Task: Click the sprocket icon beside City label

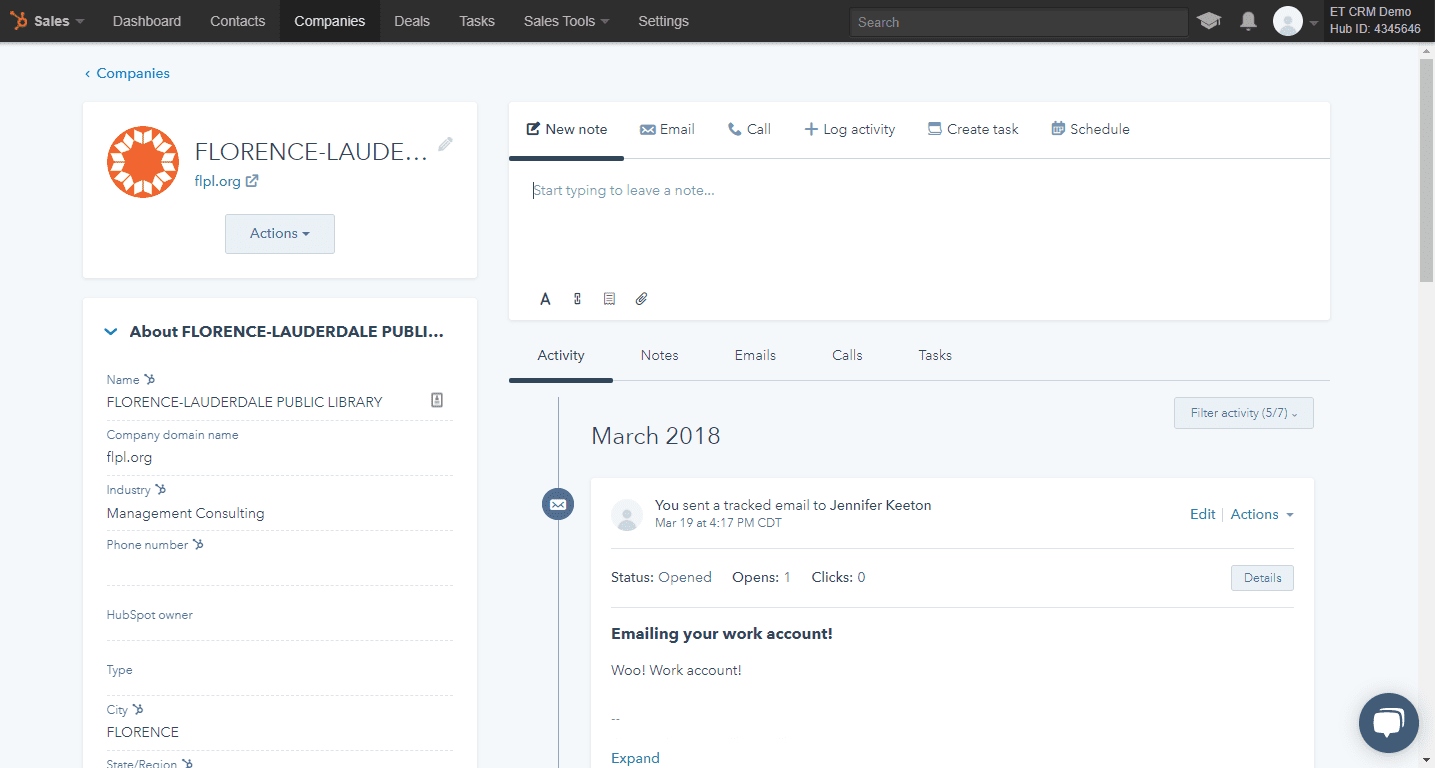Action: [x=138, y=709]
